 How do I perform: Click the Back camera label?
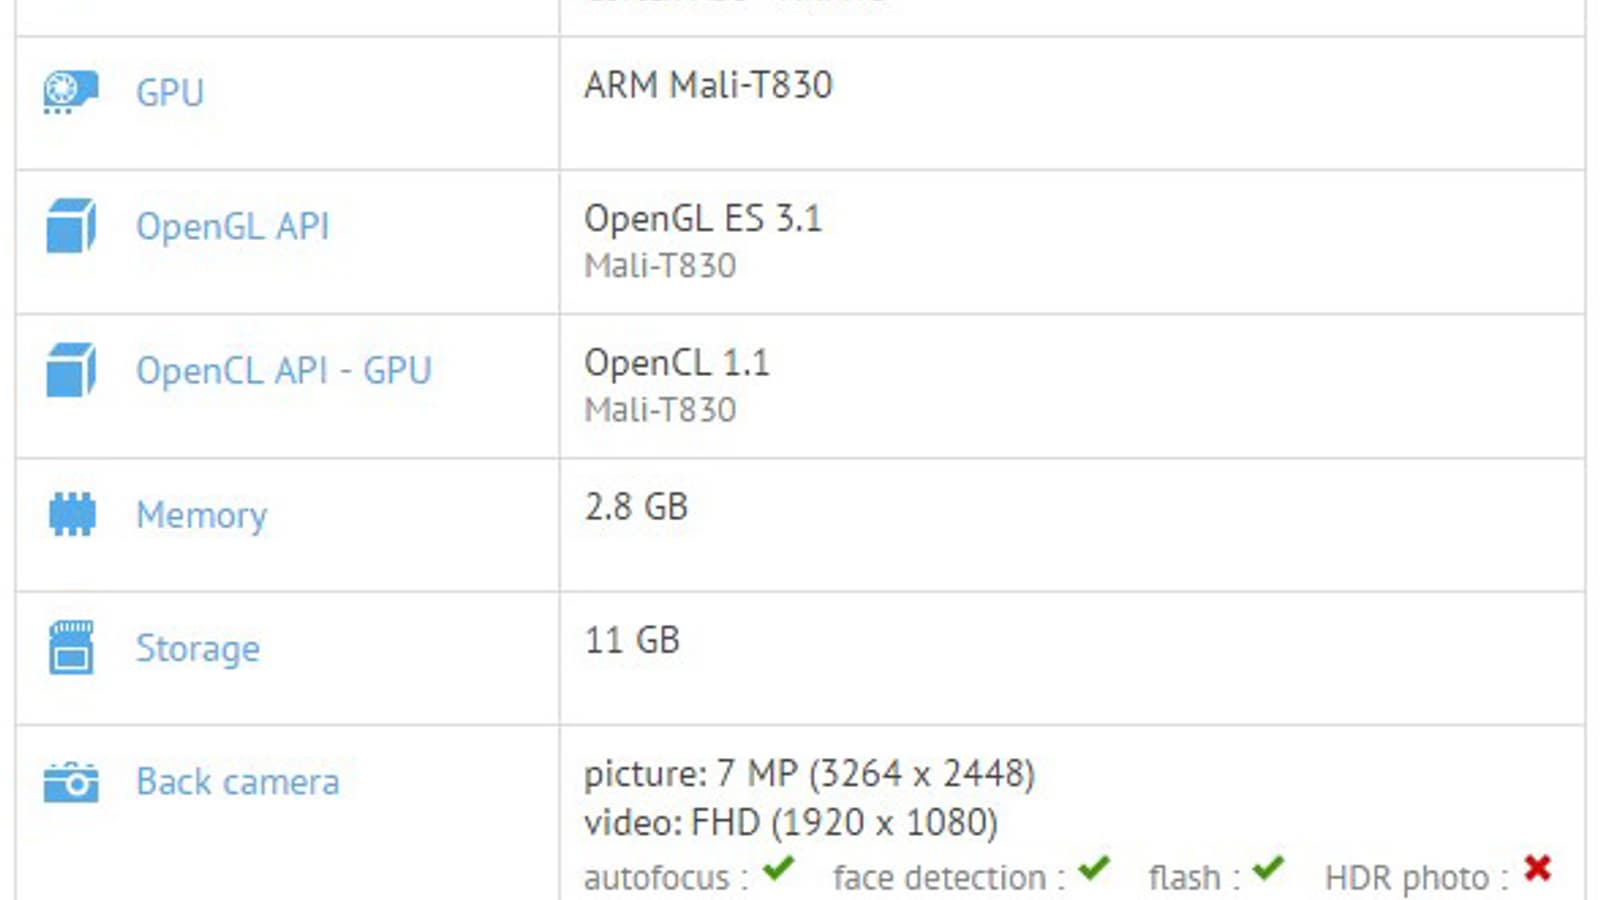[238, 782]
